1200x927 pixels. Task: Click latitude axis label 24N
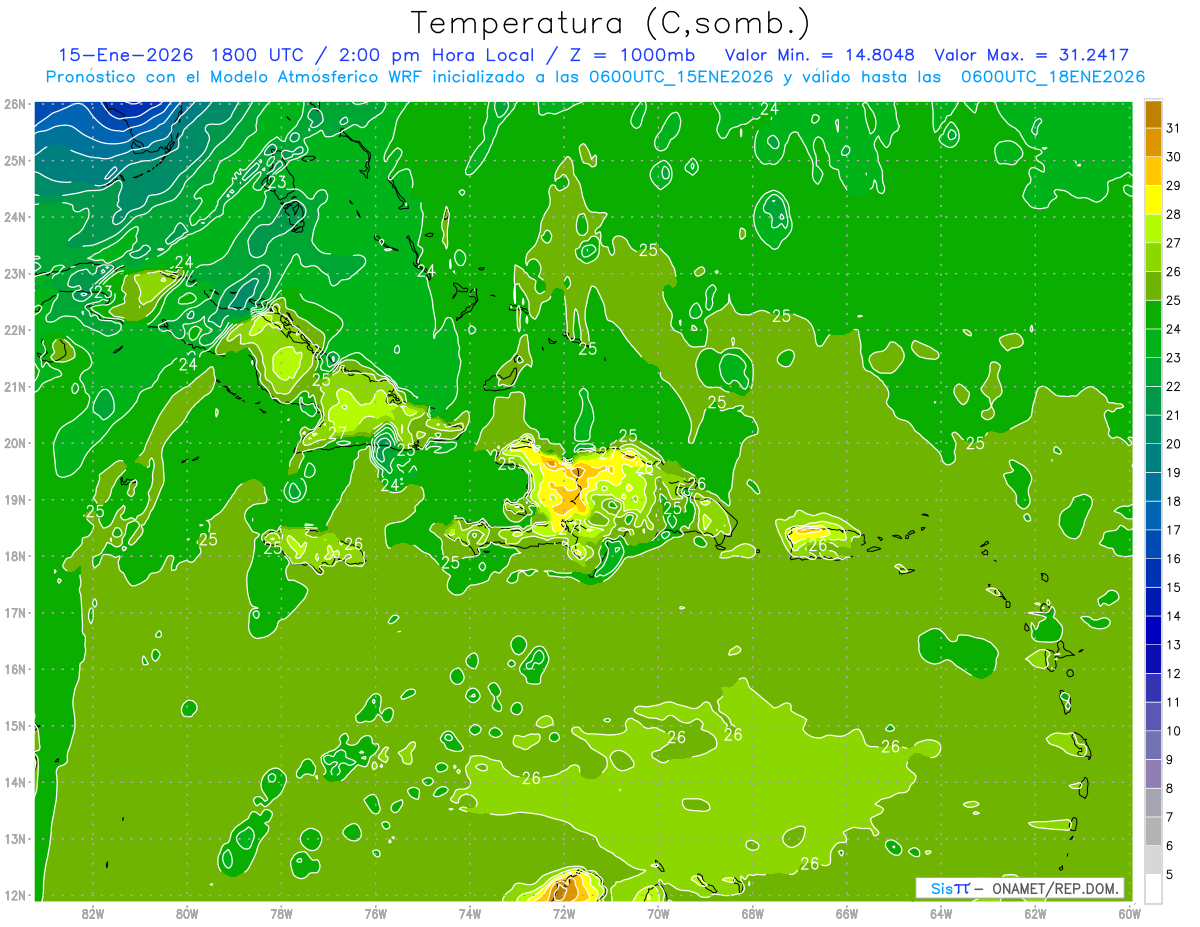[x=15, y=217]
